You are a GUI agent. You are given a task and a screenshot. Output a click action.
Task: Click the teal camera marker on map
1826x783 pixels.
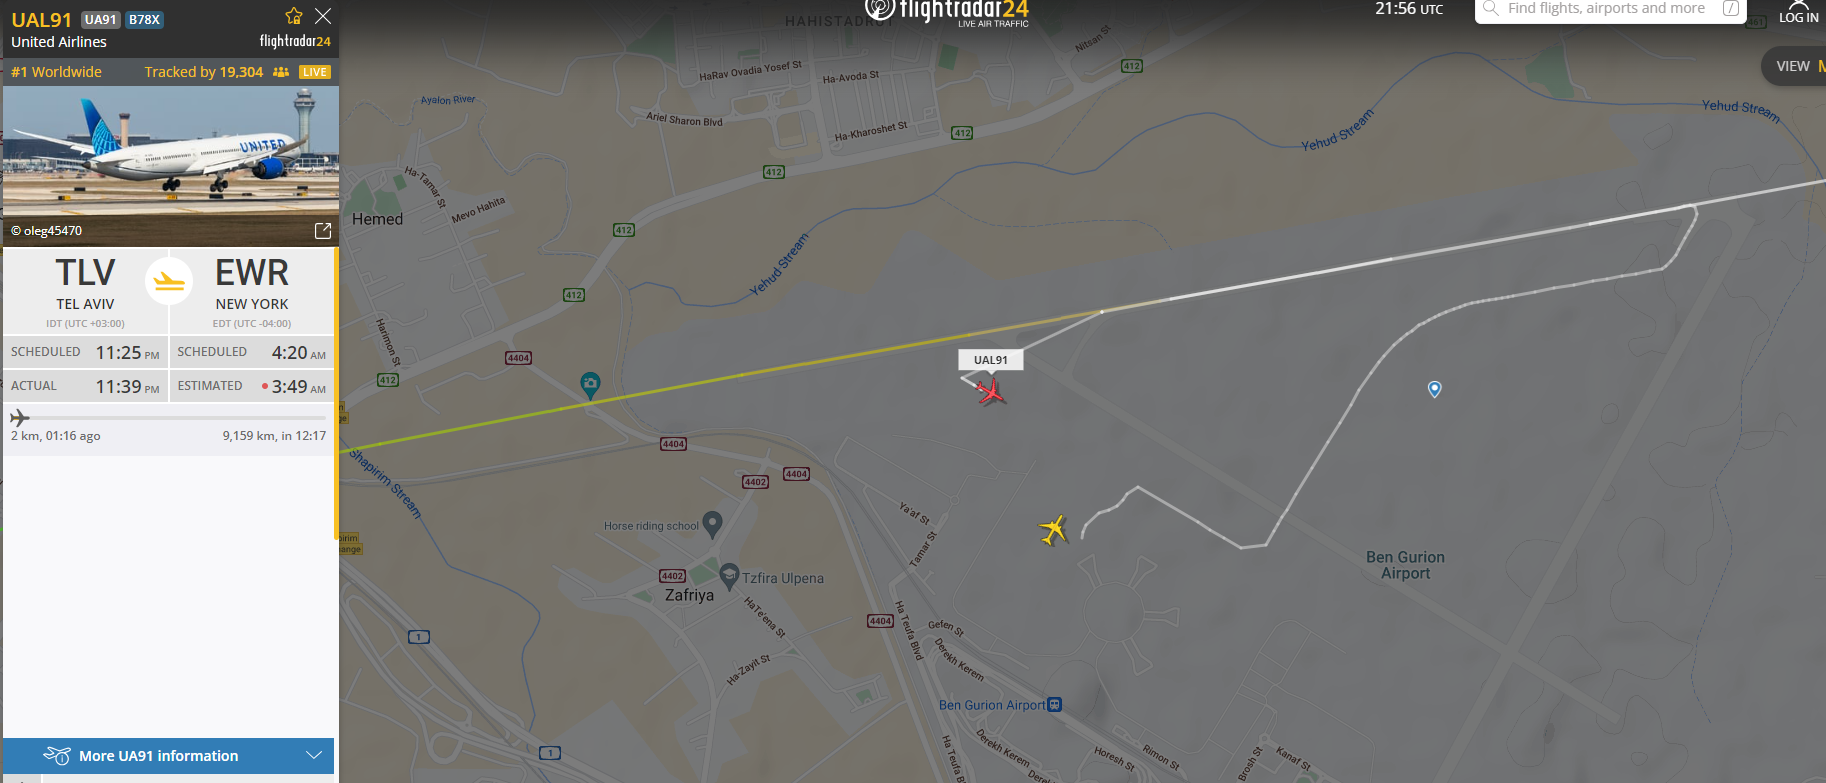coord(590,385)
